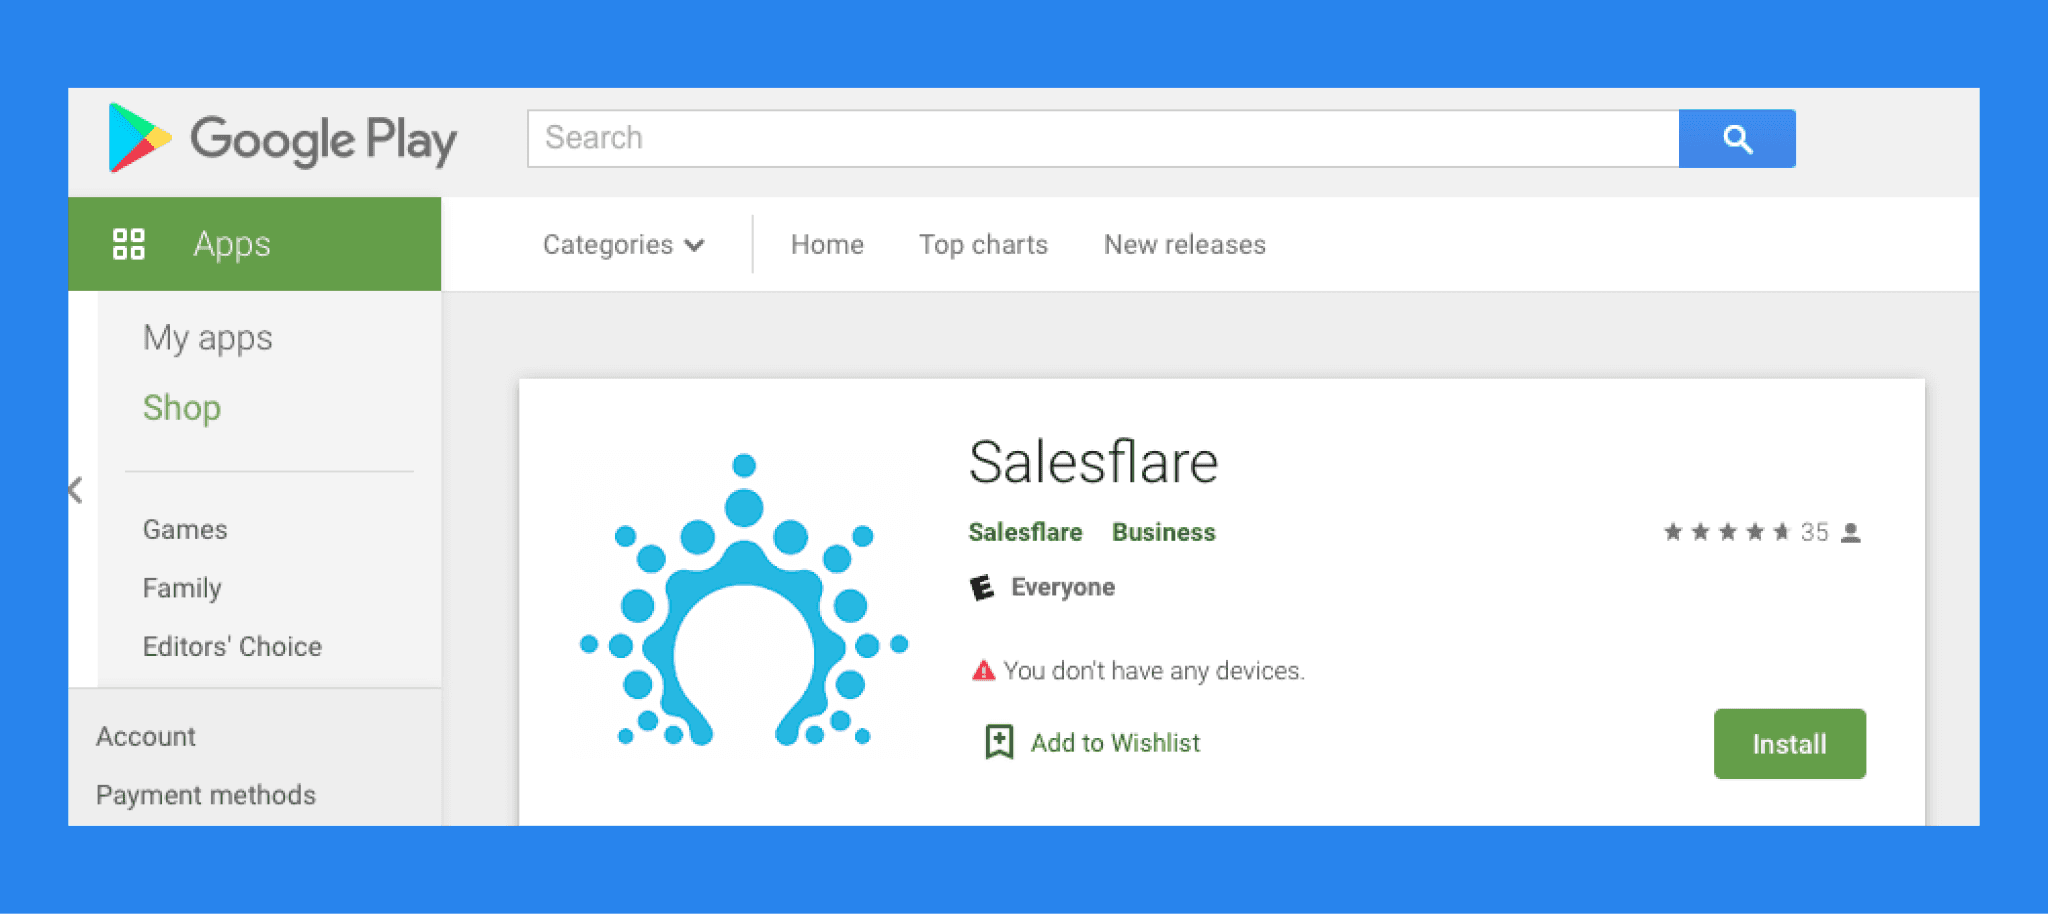
Task: Click the green Install button
Action: coord(1790,744)
